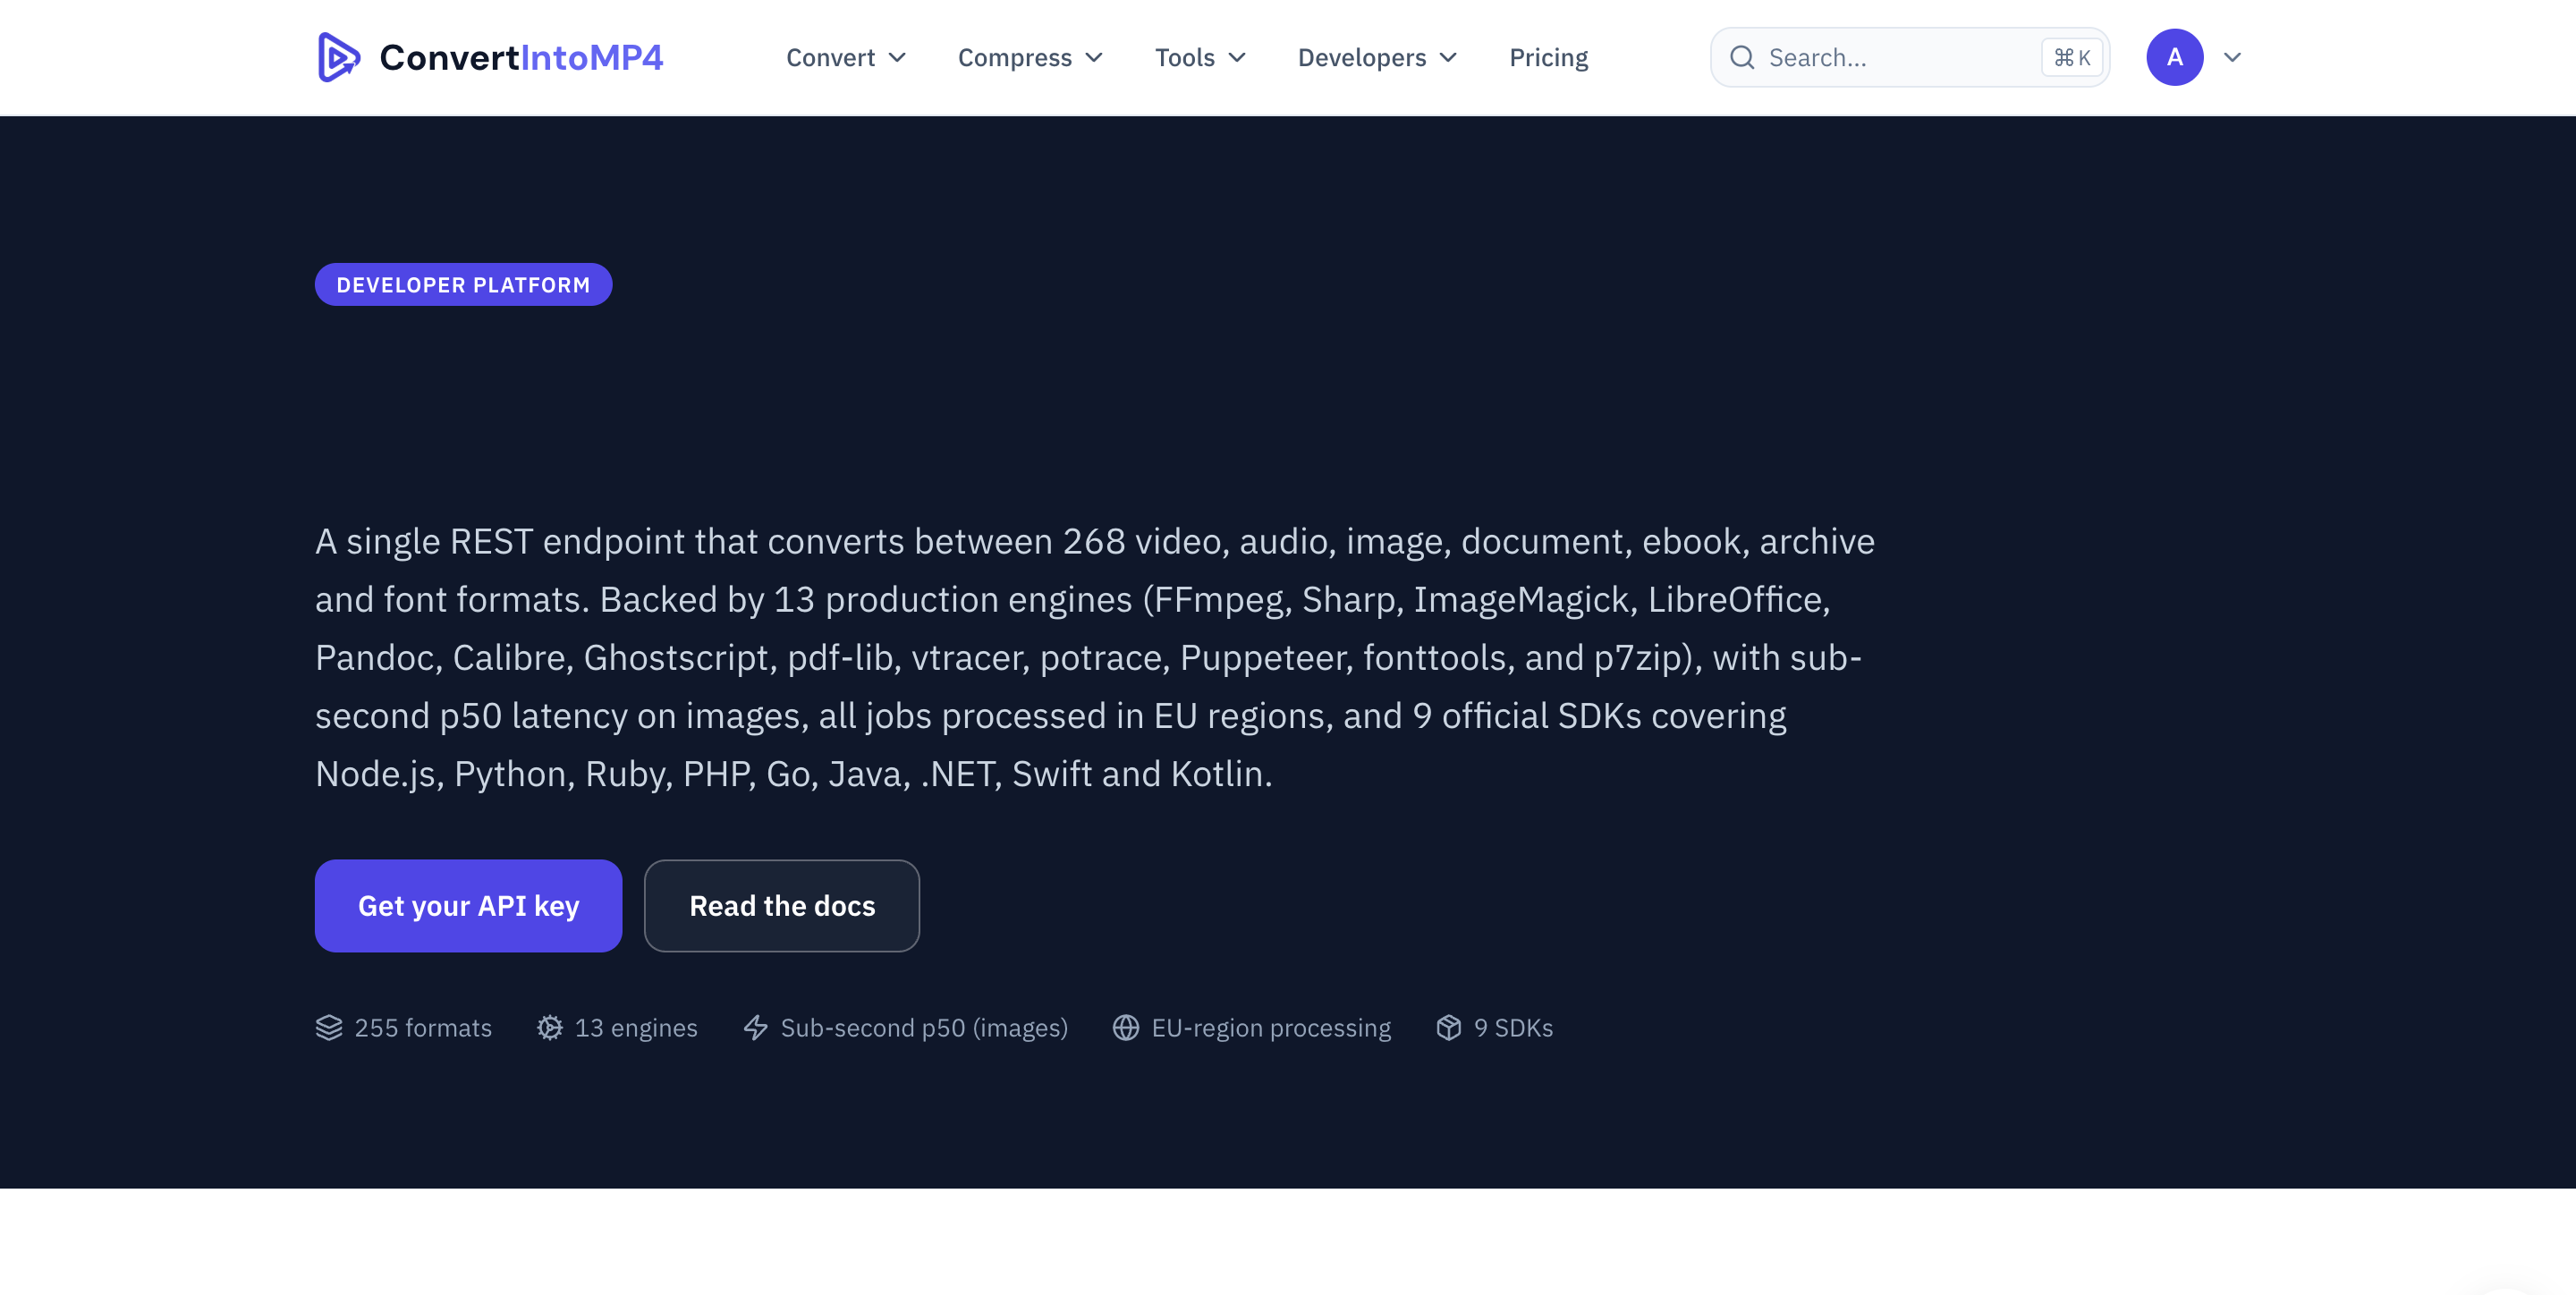Click the ConvertIntoMP4 brand name link
This screenshot has width=2576, height=1295.
521,57
